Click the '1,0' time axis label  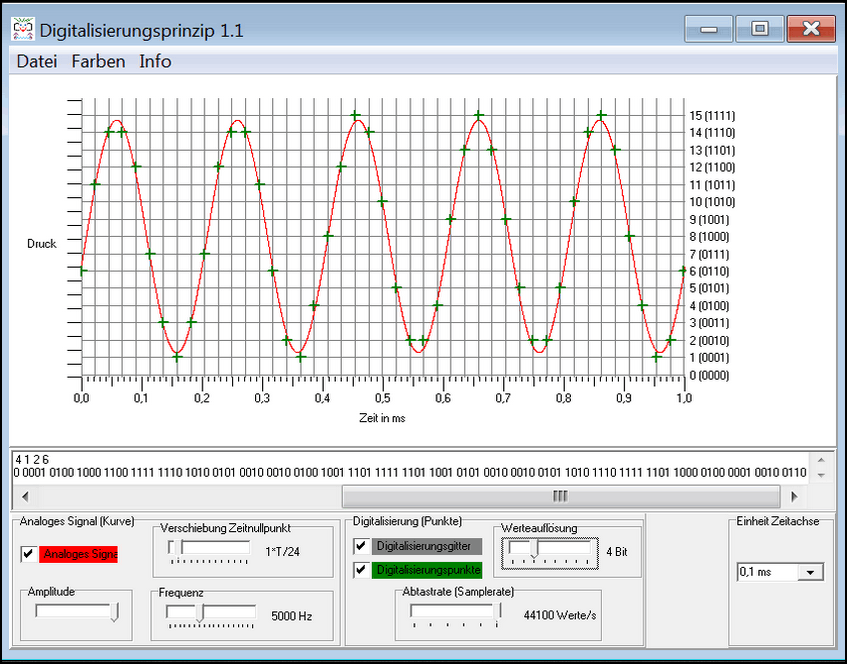tap(684, 398)
